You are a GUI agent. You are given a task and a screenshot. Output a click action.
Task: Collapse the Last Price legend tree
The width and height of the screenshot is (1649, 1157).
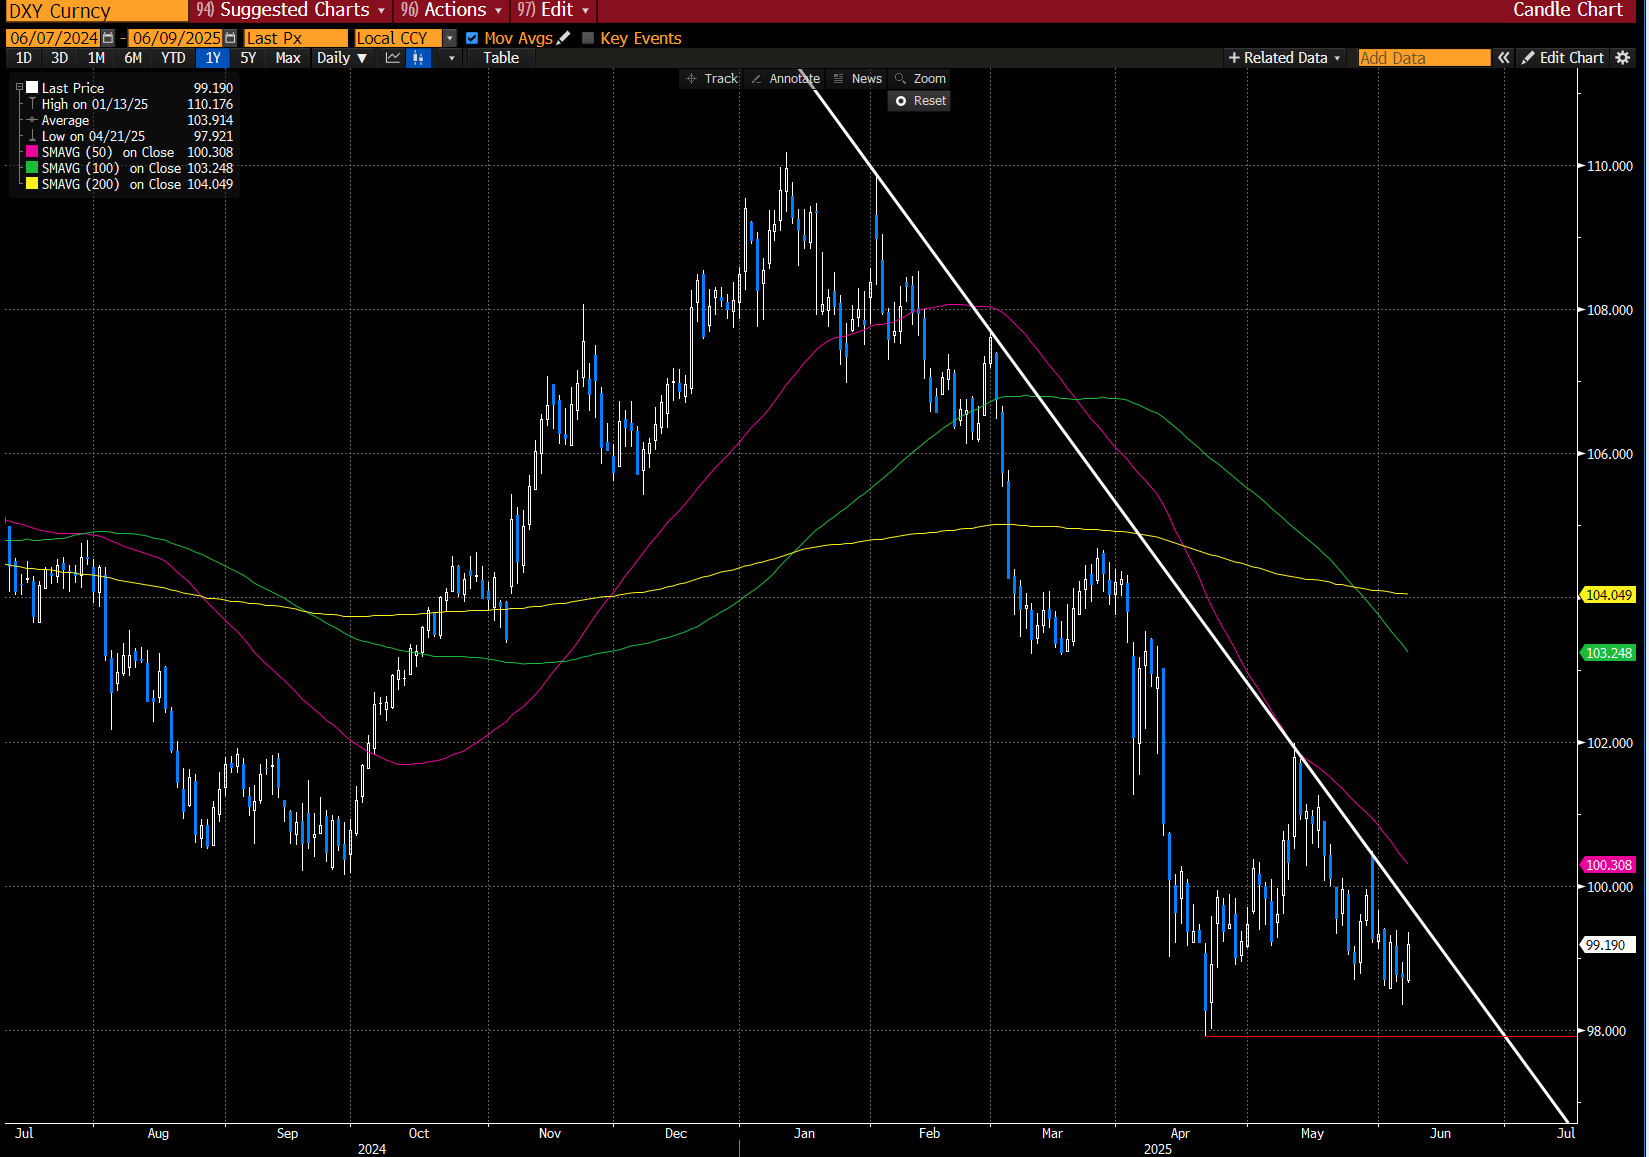[x=19, y=88]
